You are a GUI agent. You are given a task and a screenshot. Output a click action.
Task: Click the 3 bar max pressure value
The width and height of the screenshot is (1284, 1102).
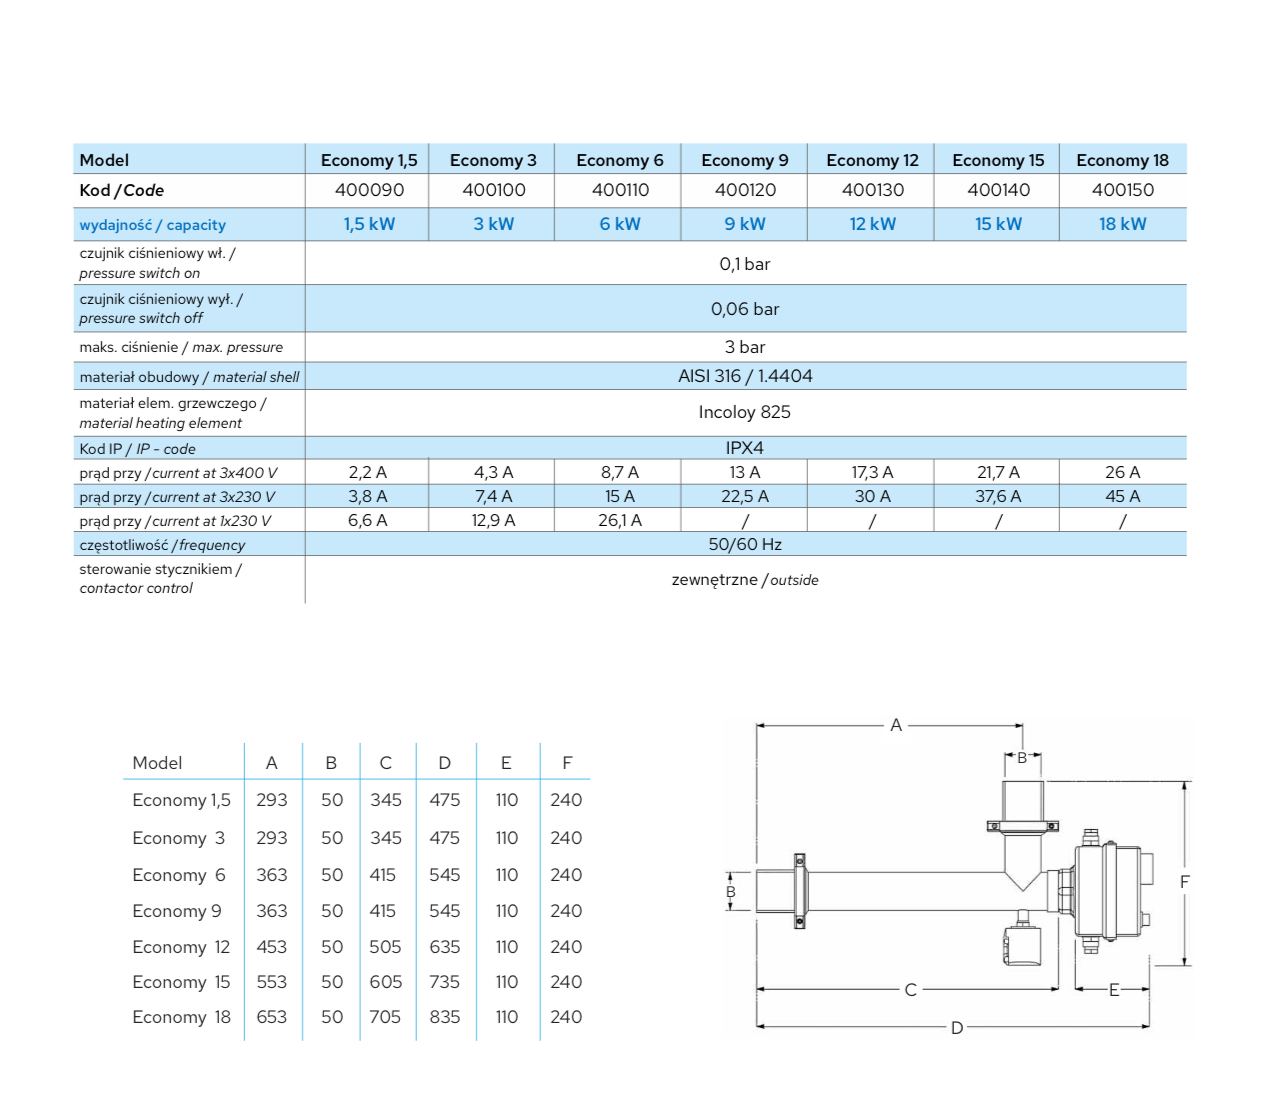(745, 347)
